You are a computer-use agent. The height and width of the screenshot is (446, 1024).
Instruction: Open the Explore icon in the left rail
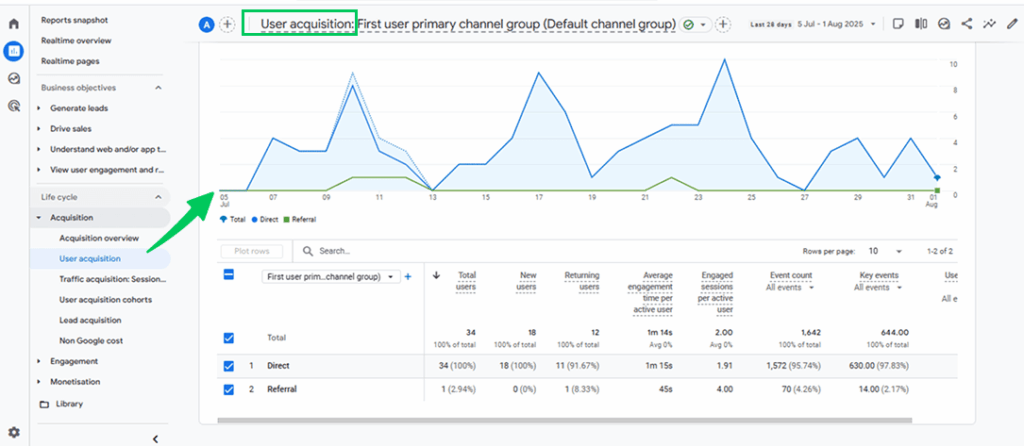click(x=14, y=78)
